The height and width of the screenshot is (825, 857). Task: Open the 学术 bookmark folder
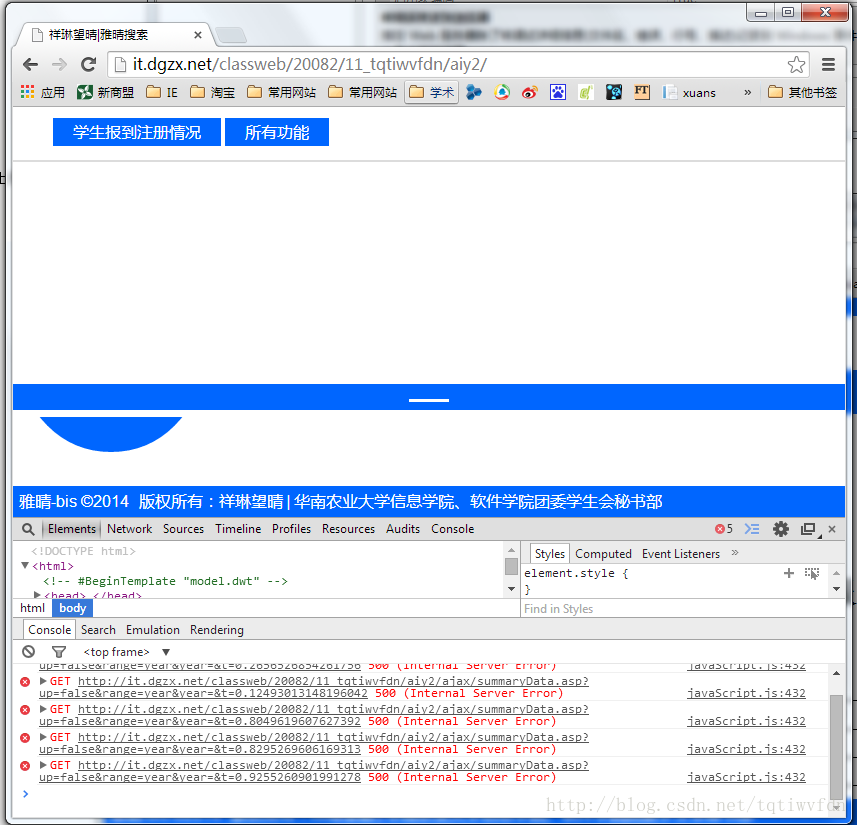(431, 92)
